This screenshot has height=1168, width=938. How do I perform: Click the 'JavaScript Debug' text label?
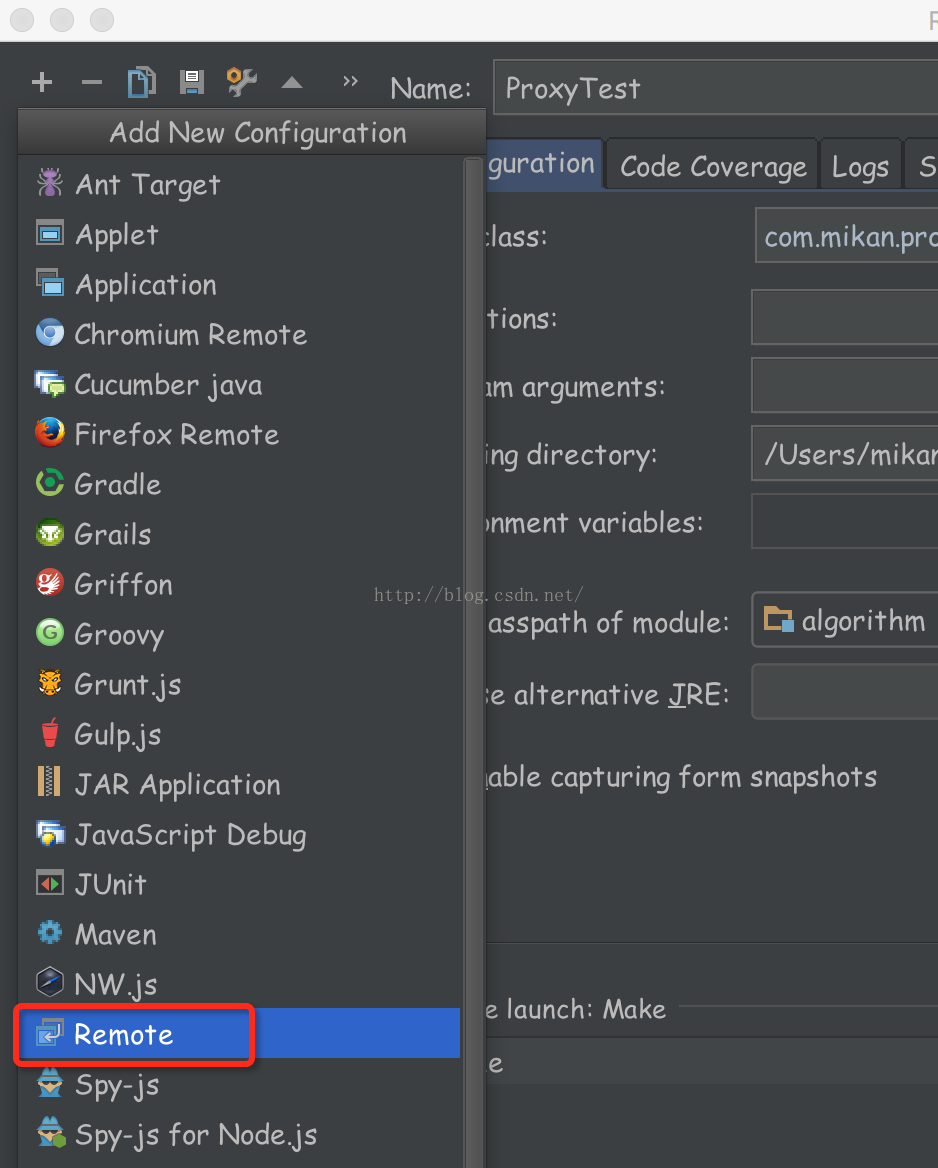coord(191,835)
